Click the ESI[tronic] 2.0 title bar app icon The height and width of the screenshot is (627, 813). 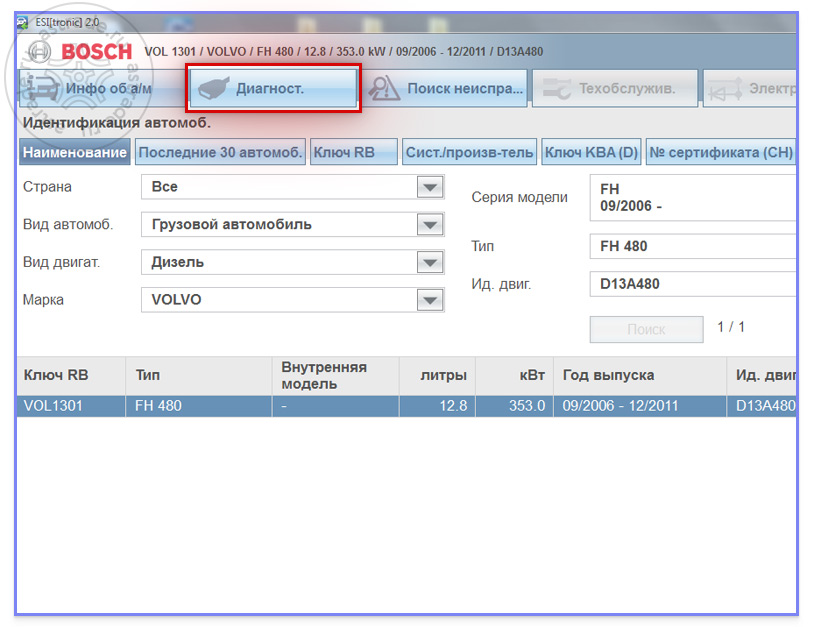coord(22,23)
